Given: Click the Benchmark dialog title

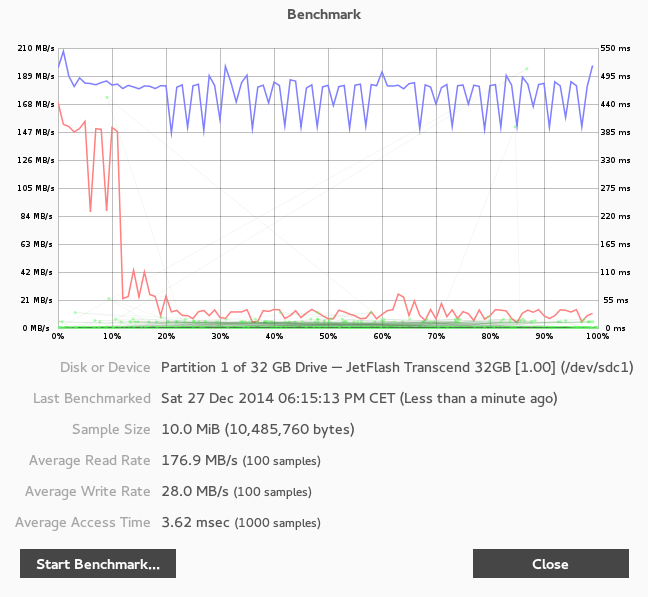Looking at the screenshot, I should (x=324, y=14).
